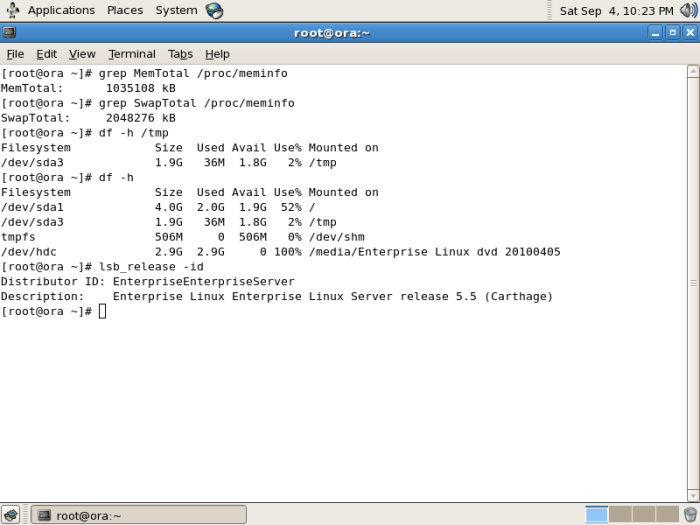Click the scrollbar up arrow in the terminal
Viewport: 700px width, 525px height.
[x=693, y=71]
